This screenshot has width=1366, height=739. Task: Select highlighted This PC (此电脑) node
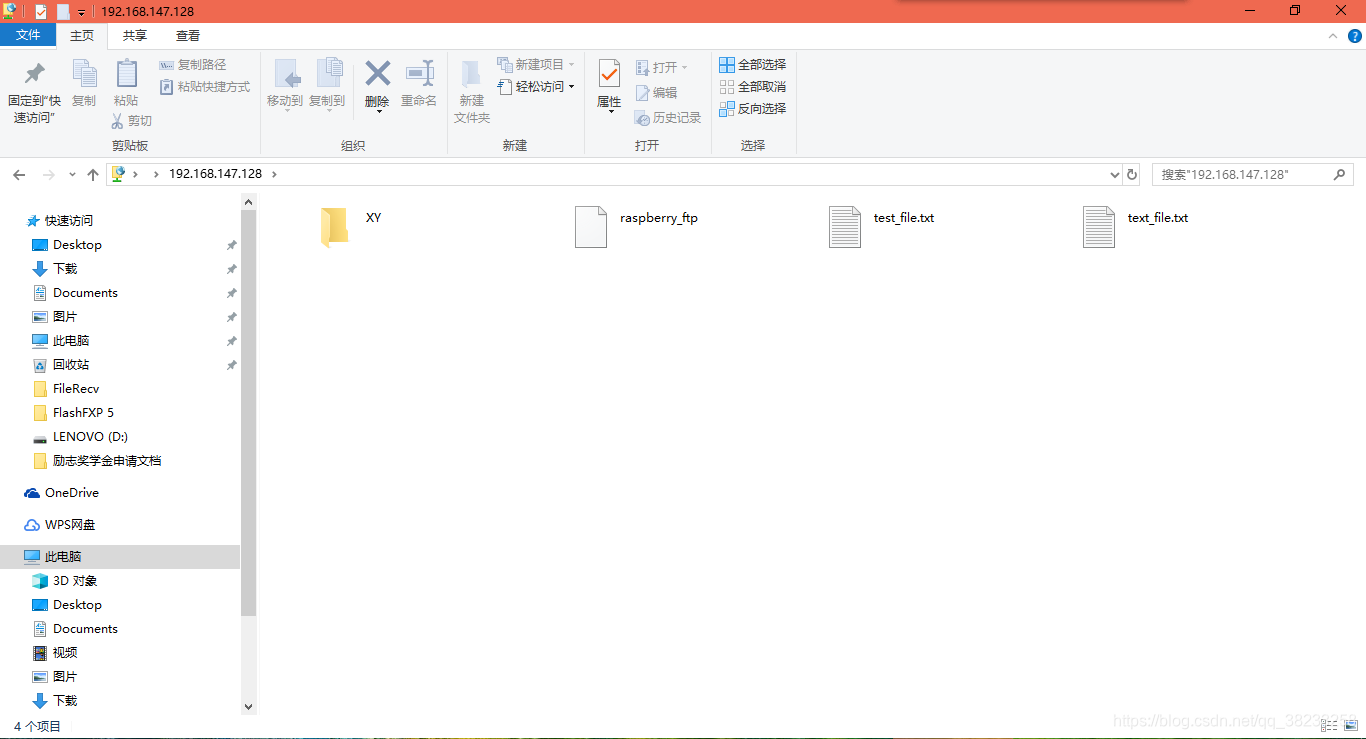point(120,557)
